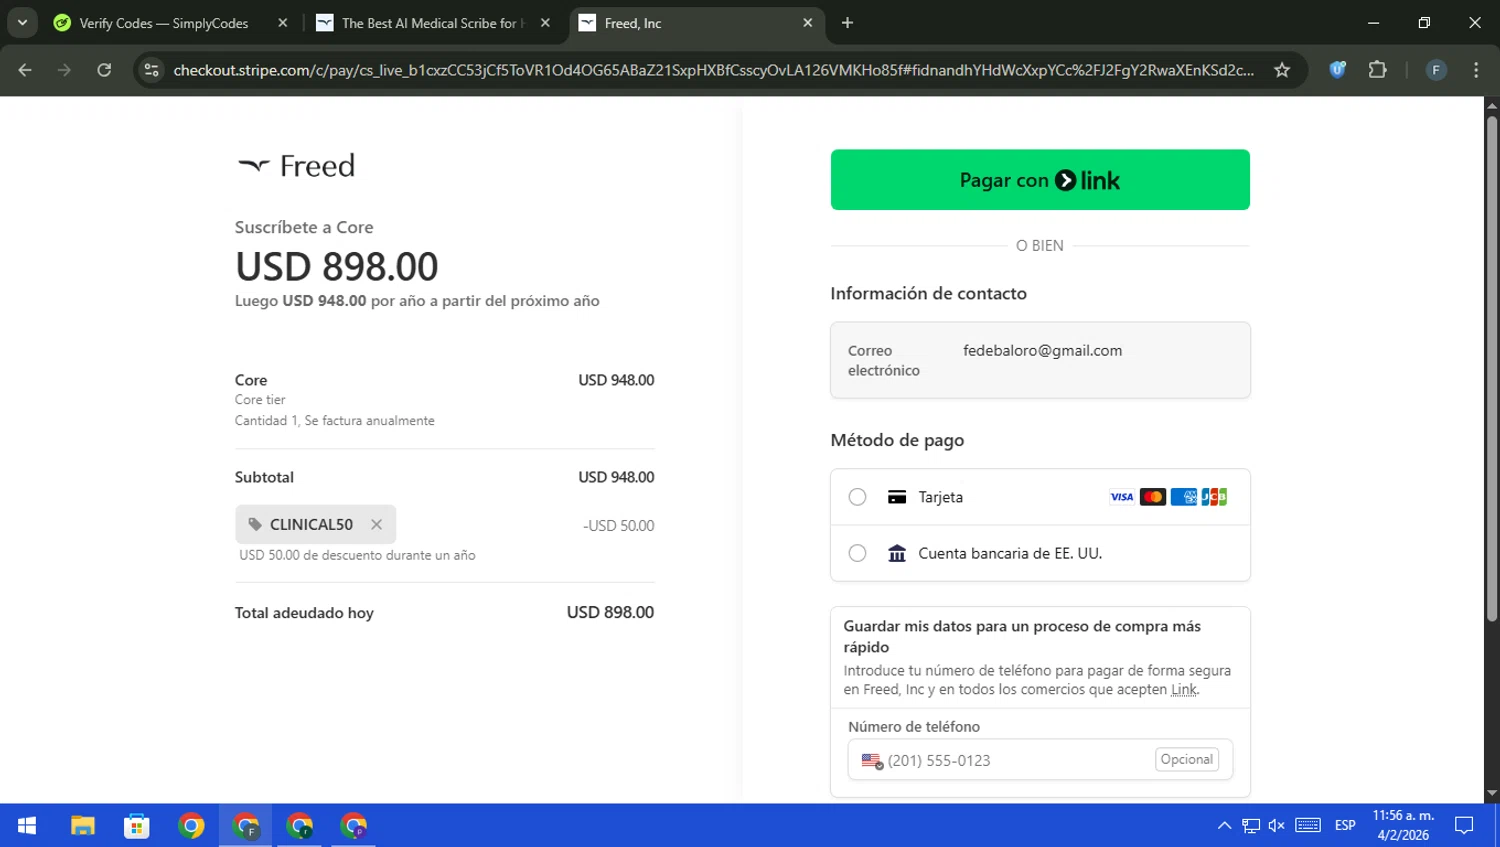Close the Verify Codes tab
This screenshot has width=1500, height=847.
point(283,23)
